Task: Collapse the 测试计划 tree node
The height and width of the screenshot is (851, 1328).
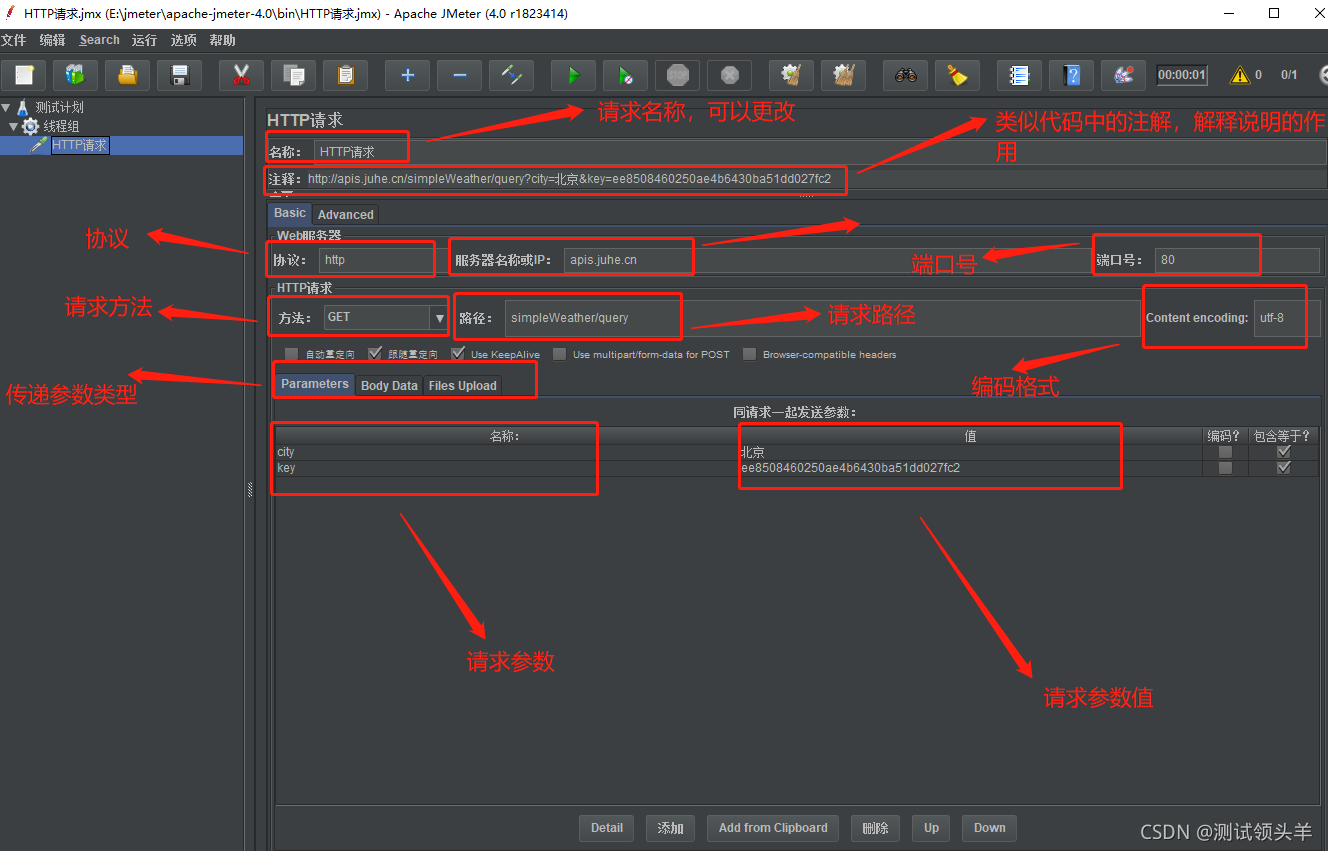Action: pos(6,107)
